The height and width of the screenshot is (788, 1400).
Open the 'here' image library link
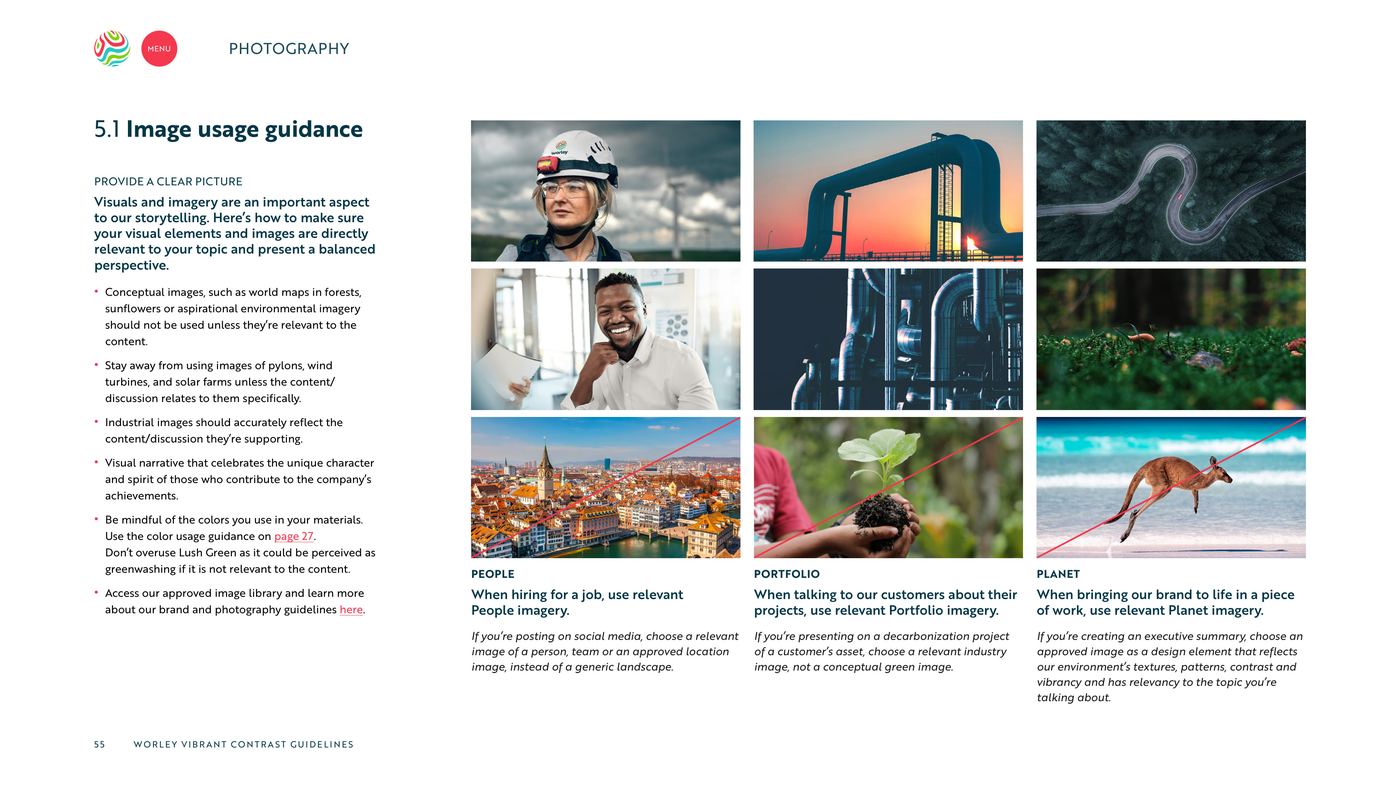351,610
